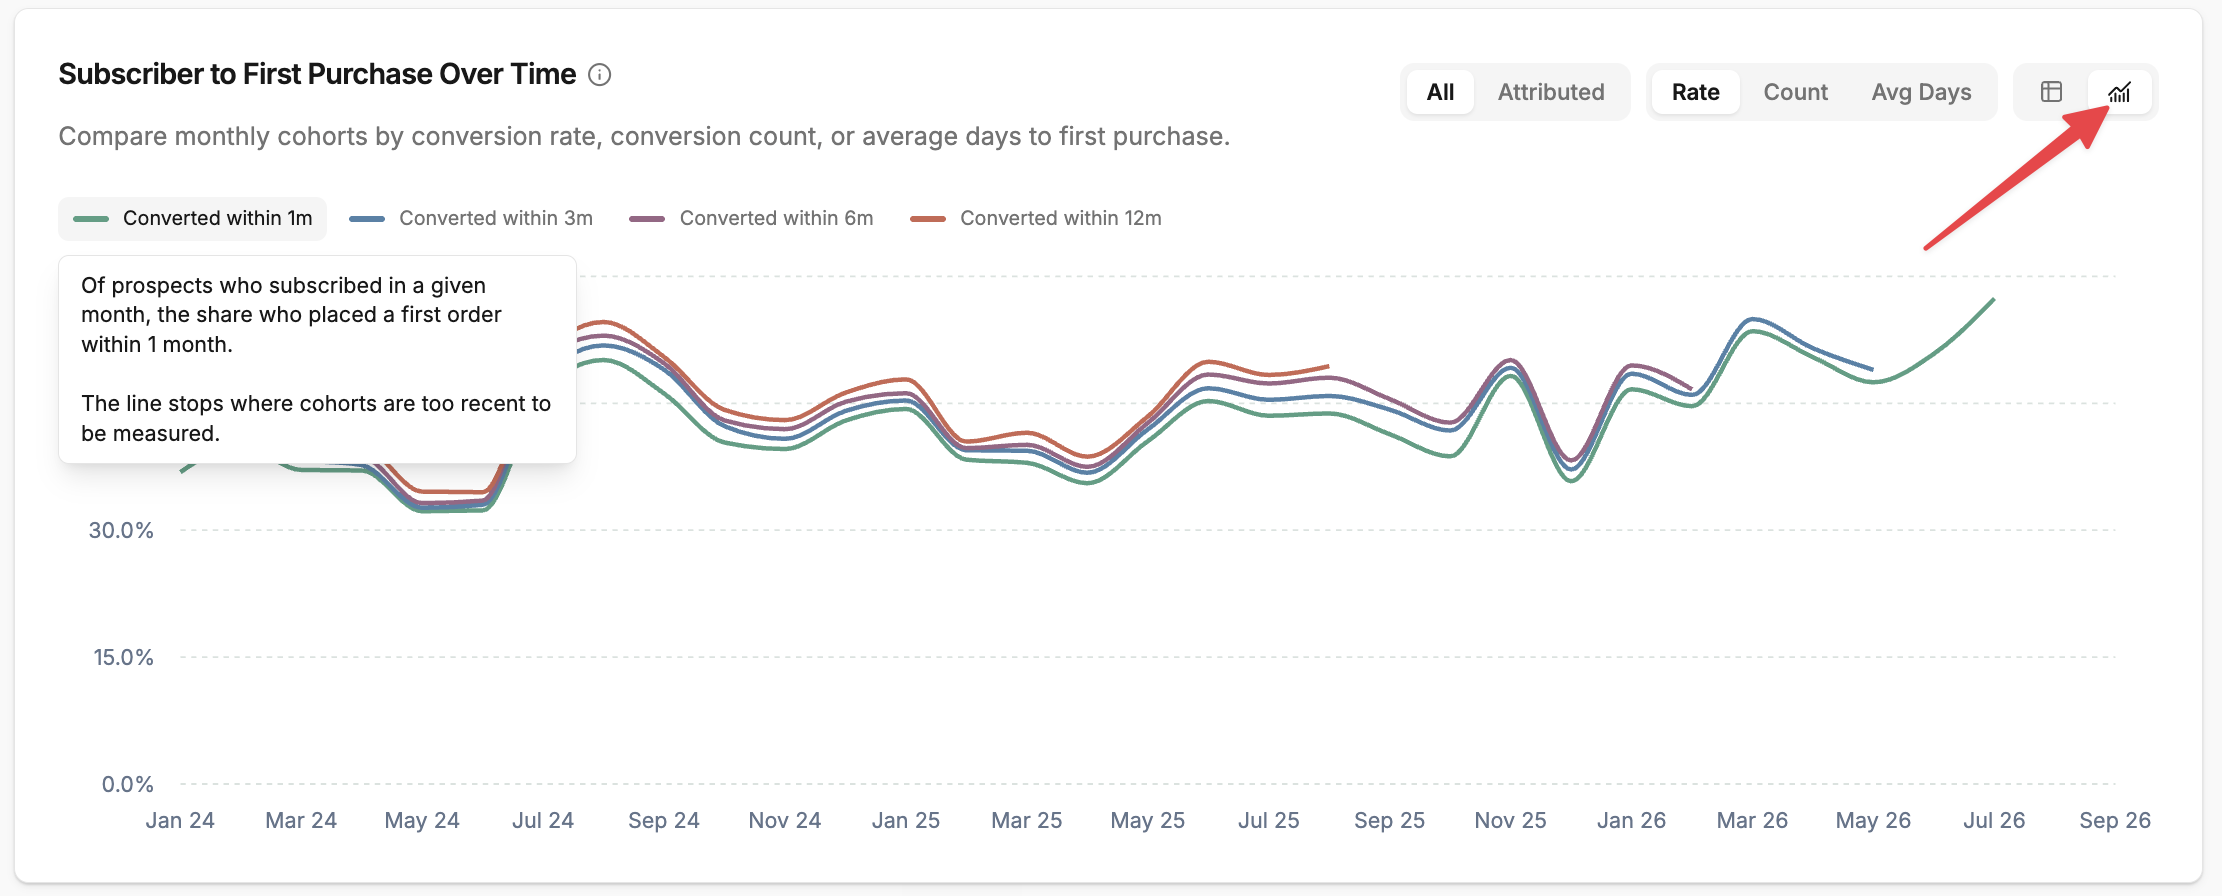This screenshot has width=2222, height=896.
Task: Click the Jan 24 axis label
Action: point(180,820)
